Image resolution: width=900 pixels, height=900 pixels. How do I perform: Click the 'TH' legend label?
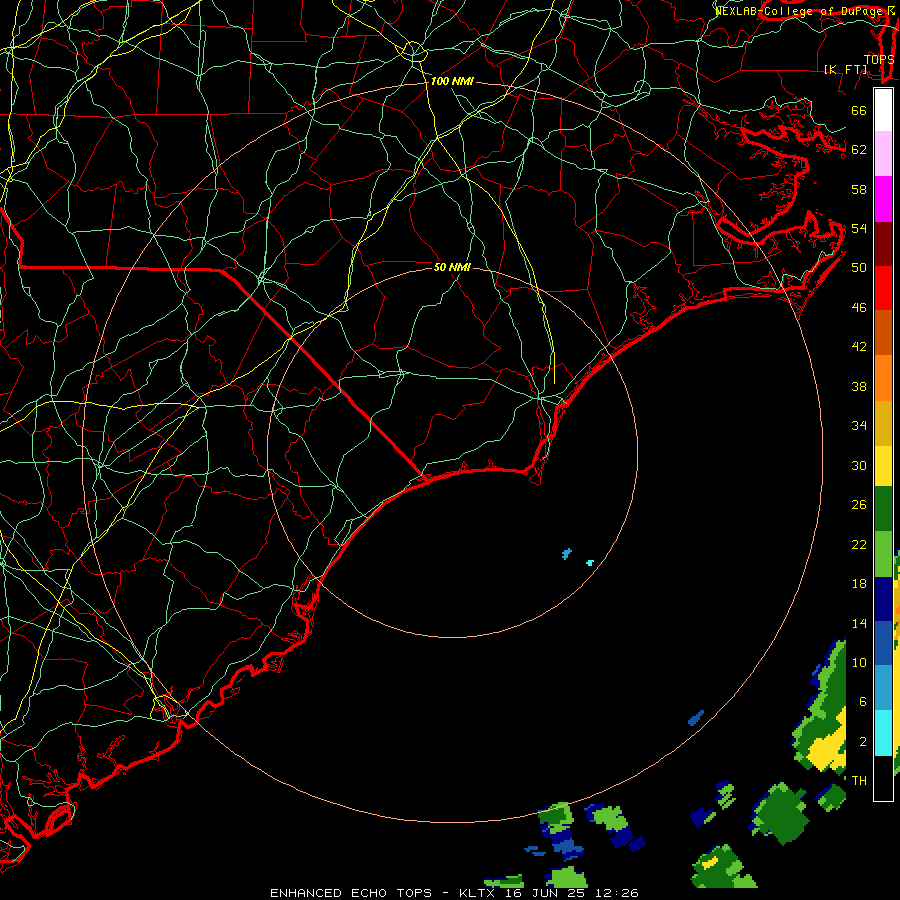pos(859,780)
